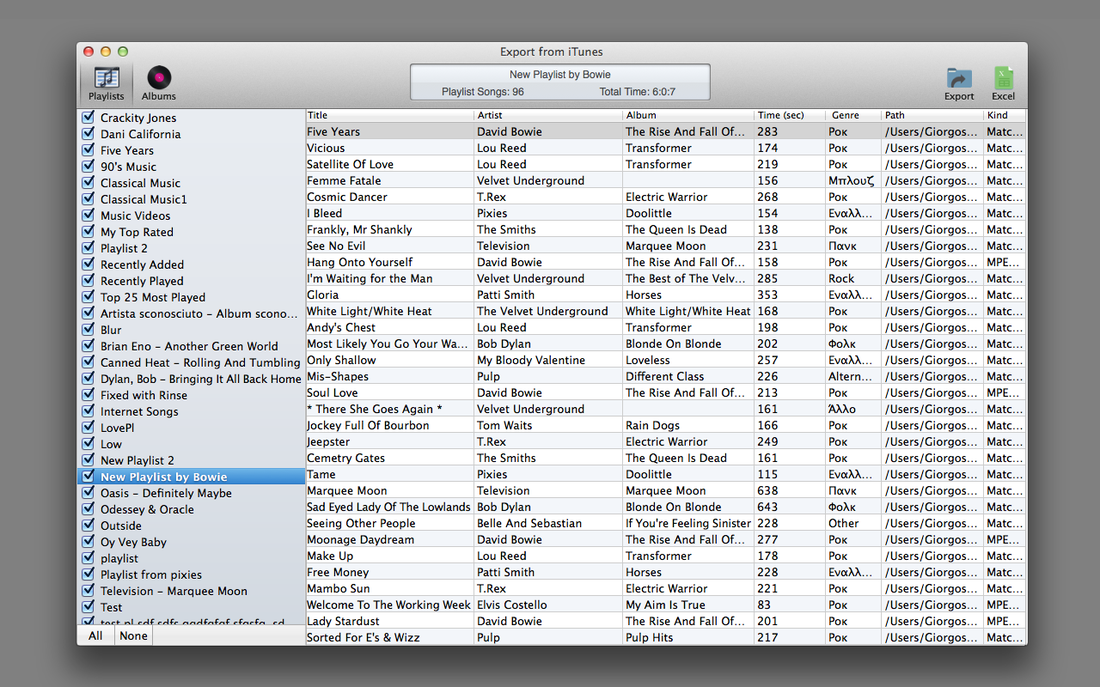Select the song Lady Stardust
This screenshot has height=687, width=1100.
click(342, 621)
